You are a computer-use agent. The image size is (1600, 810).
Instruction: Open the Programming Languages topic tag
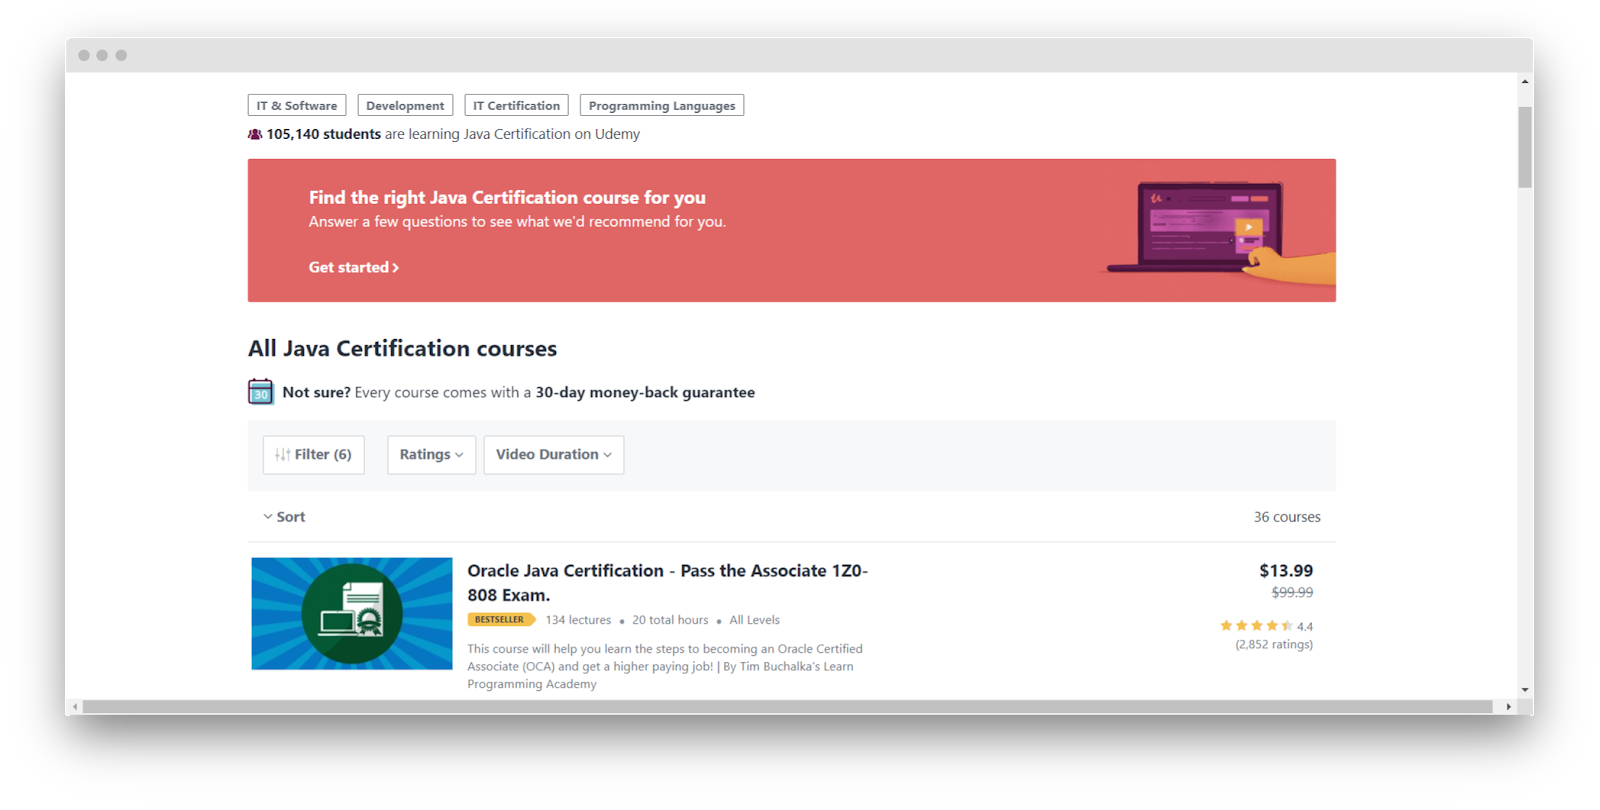(661, 105)
